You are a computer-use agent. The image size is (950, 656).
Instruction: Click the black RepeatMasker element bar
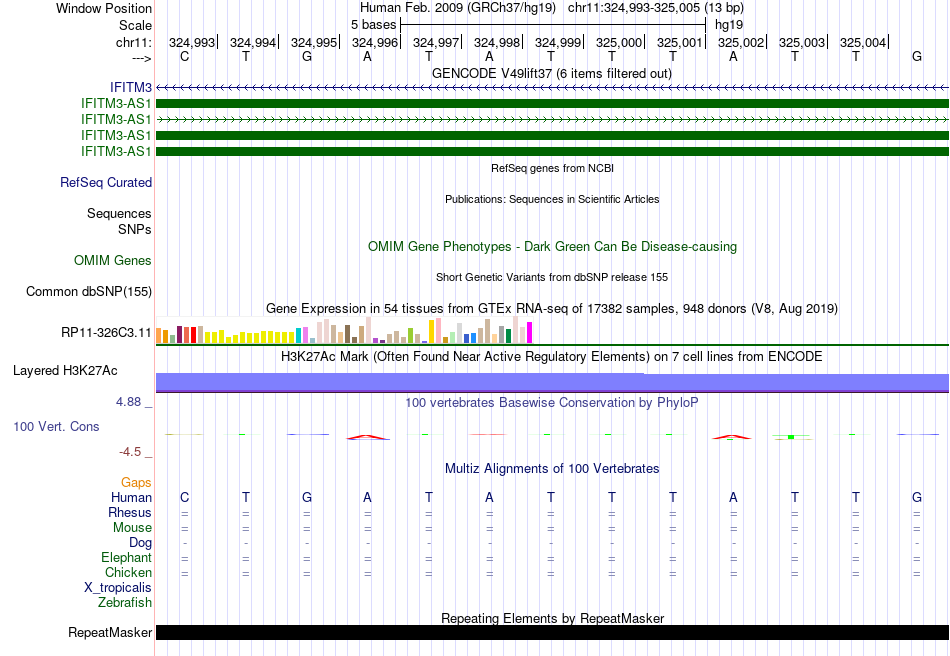552,632
